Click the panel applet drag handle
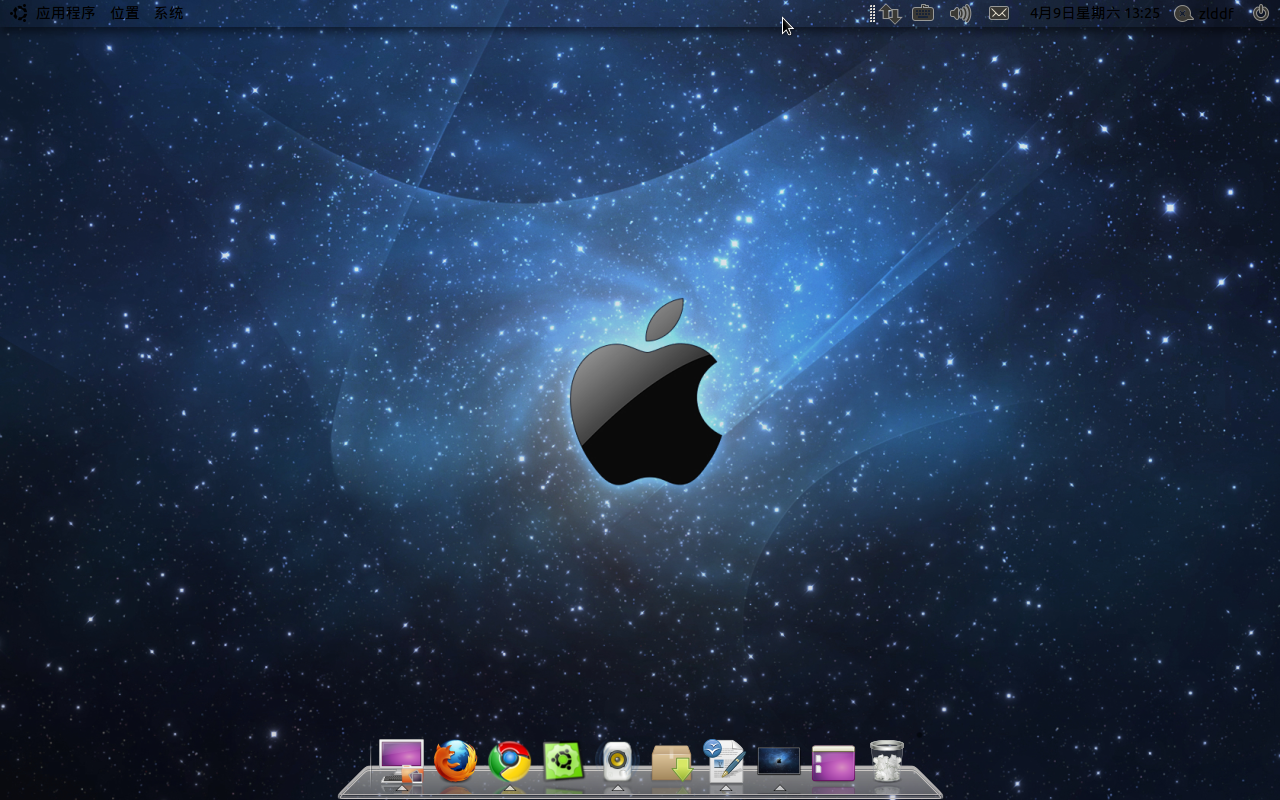This screenshot has height=800, width=1280. tap(872, 13)
